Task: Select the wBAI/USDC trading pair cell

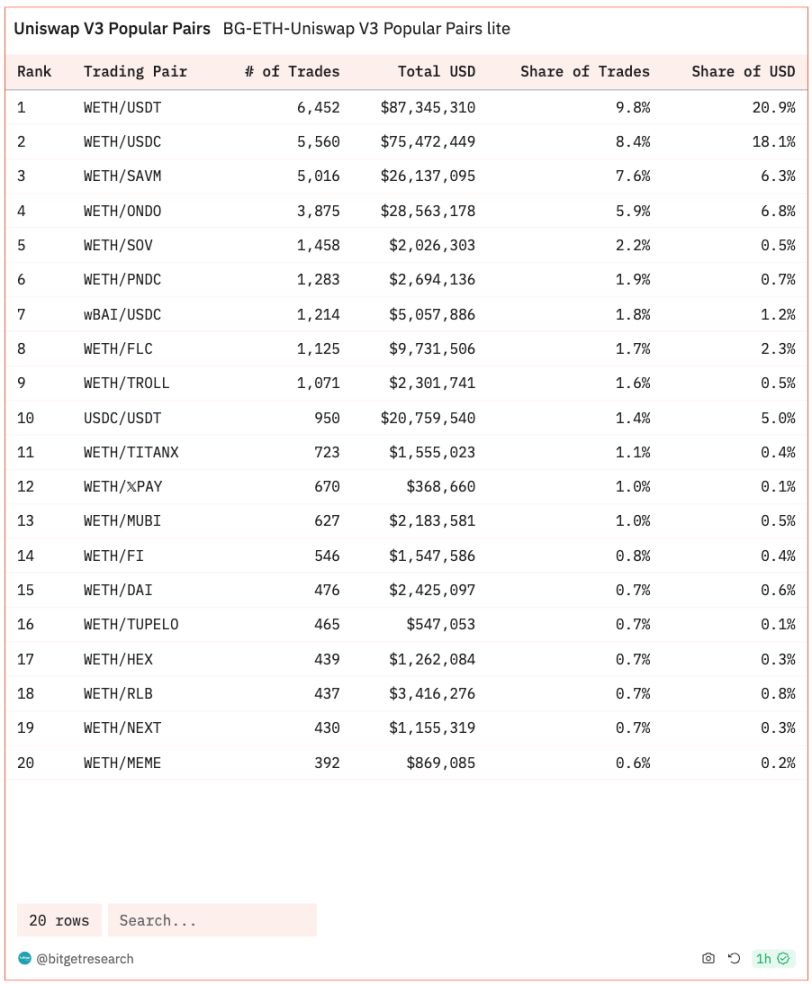Action: pyautogui.click(x=122, y=314)
